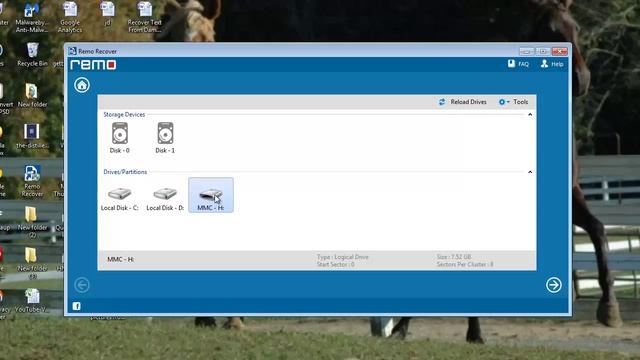Select Disk - 1 storage device

pos(165,138)
